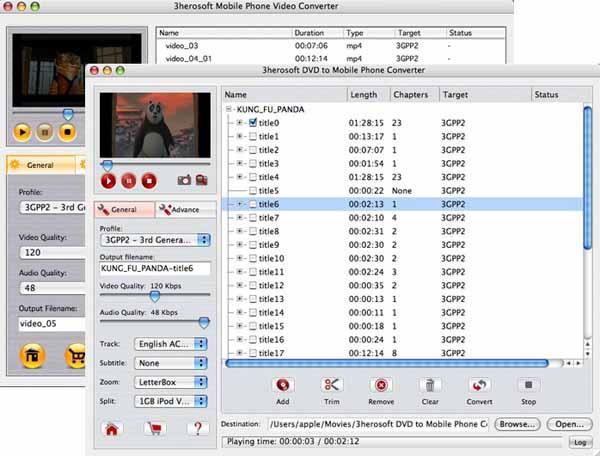The width and height of the screenshot is (600, 456).
Task: Click the Stop conversion icon
Action: 528,385
